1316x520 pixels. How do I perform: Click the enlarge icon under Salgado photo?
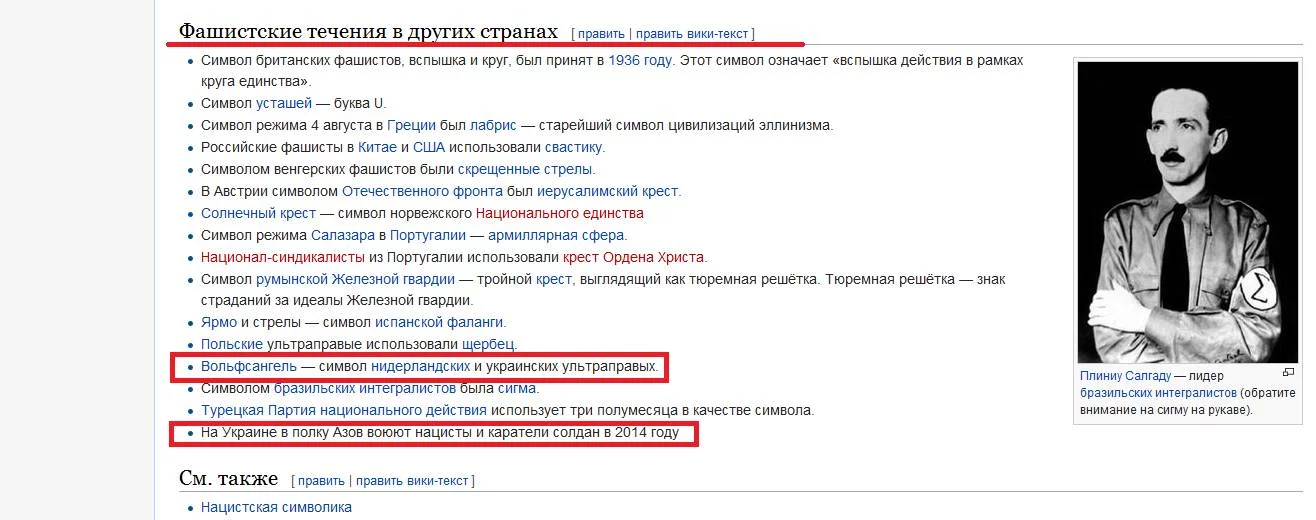1288,373
